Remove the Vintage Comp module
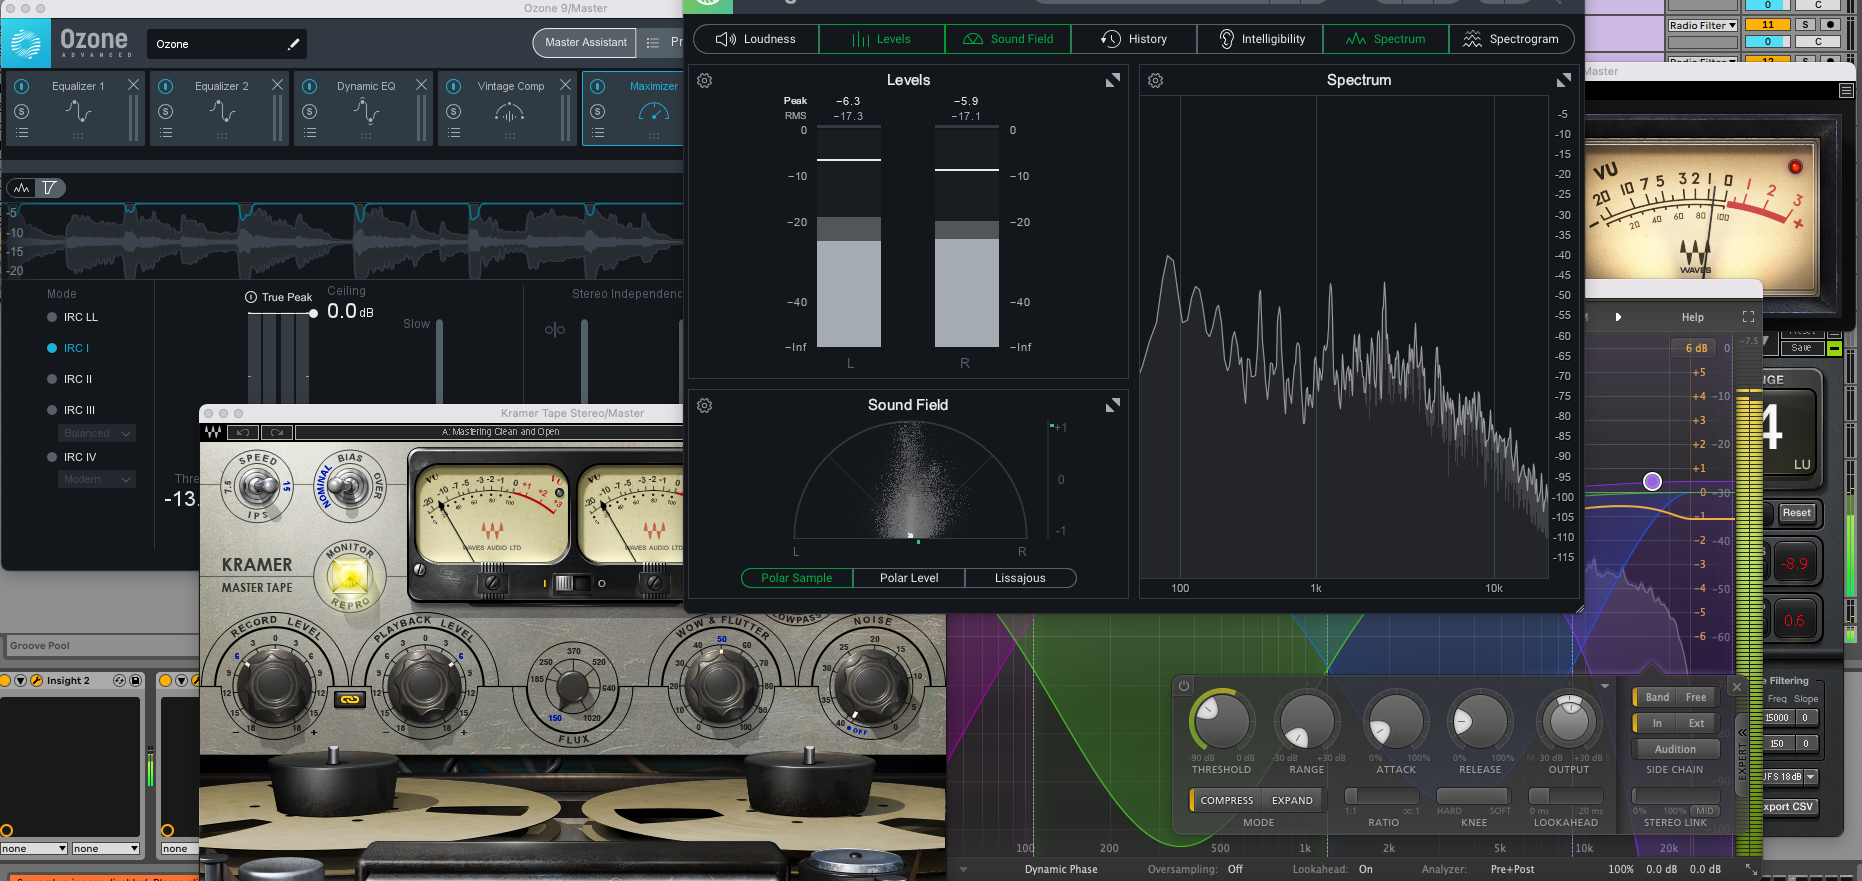Image resolution: width=1862 pixels, height=881 pixels. coord(565,85)
